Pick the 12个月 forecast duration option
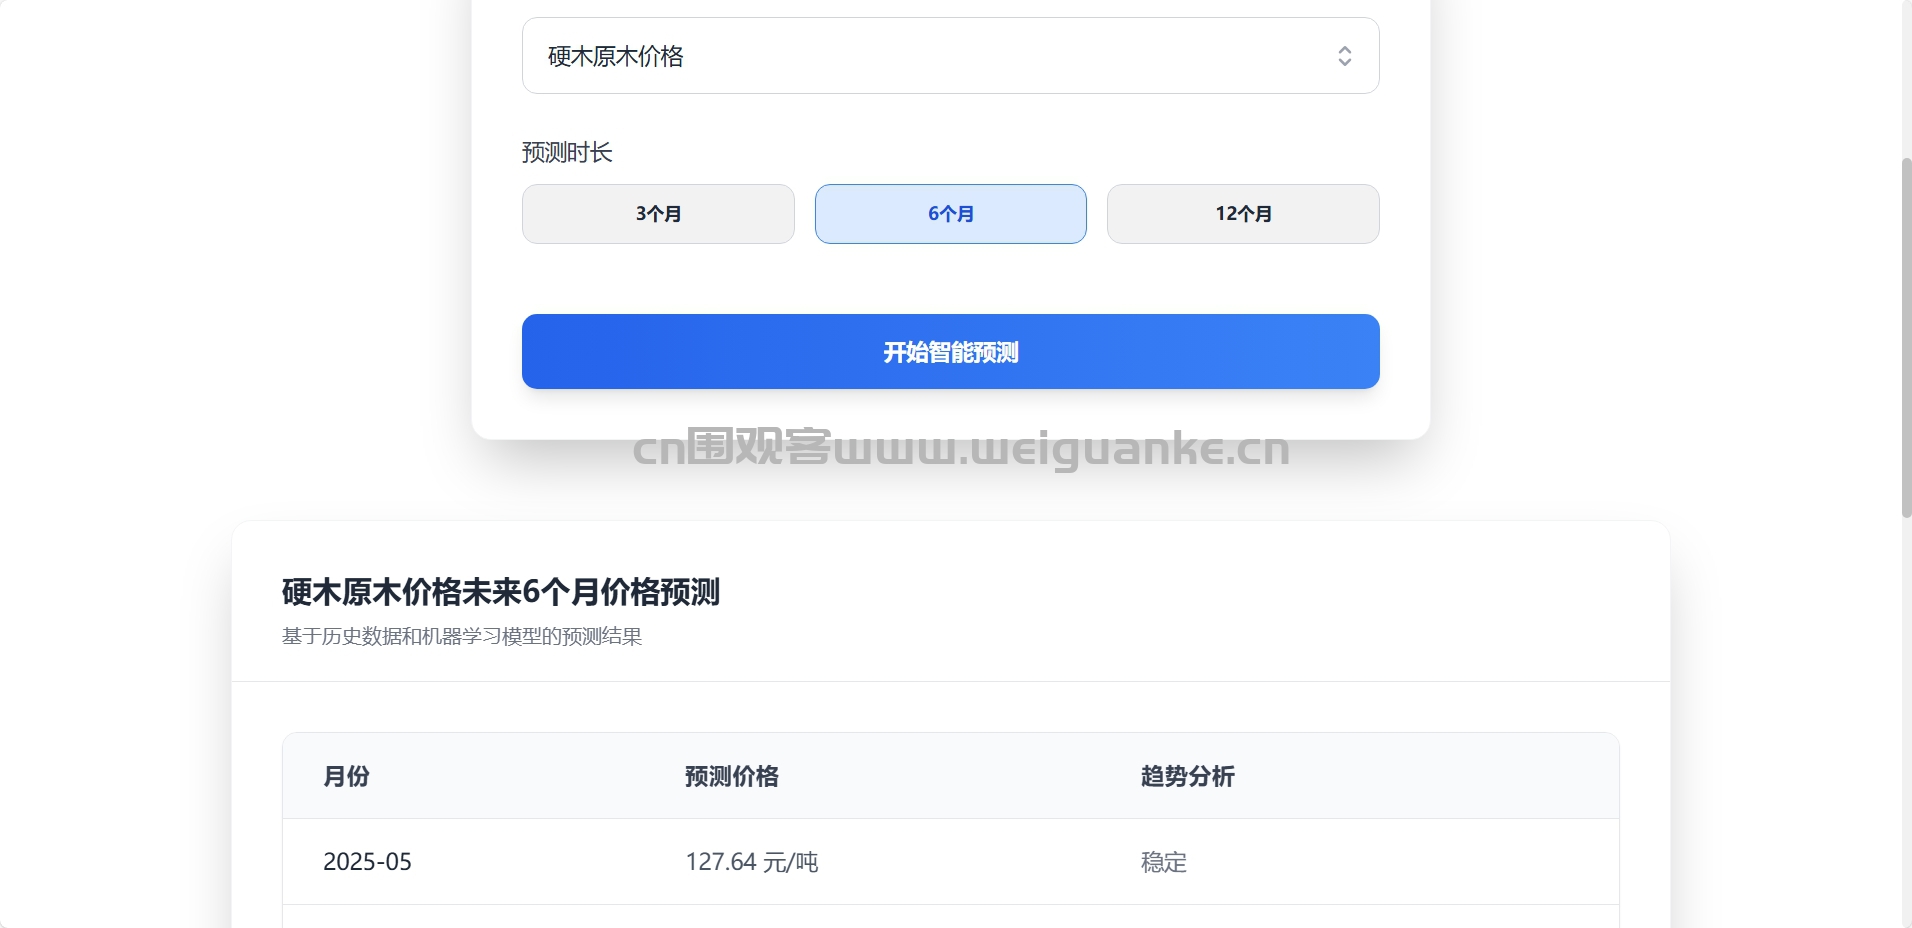The width and height of the screenshot is (1912, 928). [x=1243, y=214]
